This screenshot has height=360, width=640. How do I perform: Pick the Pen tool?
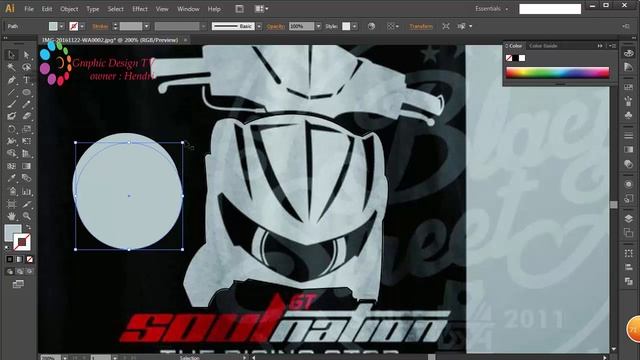11,80
